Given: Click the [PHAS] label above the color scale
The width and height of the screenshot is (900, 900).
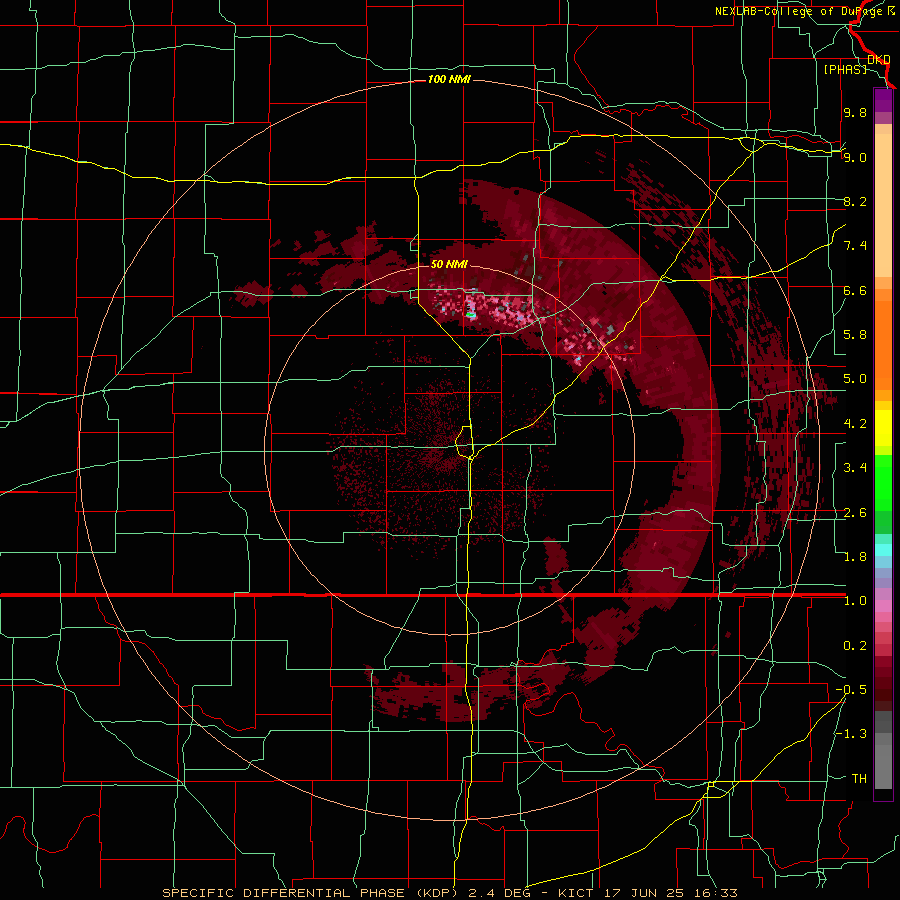Looking at the screenshot, I should click(x=845, y=69).
